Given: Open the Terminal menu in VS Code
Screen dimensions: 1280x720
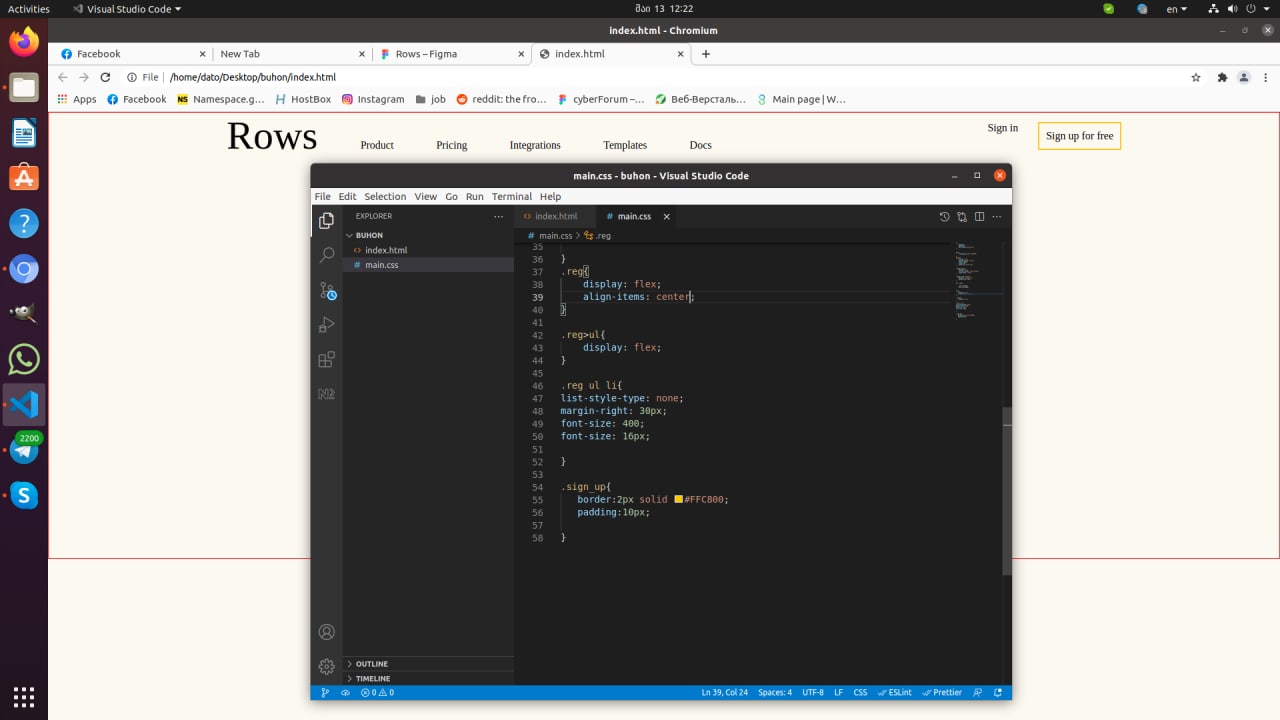Looking at the screenshot, I should 511,196.
